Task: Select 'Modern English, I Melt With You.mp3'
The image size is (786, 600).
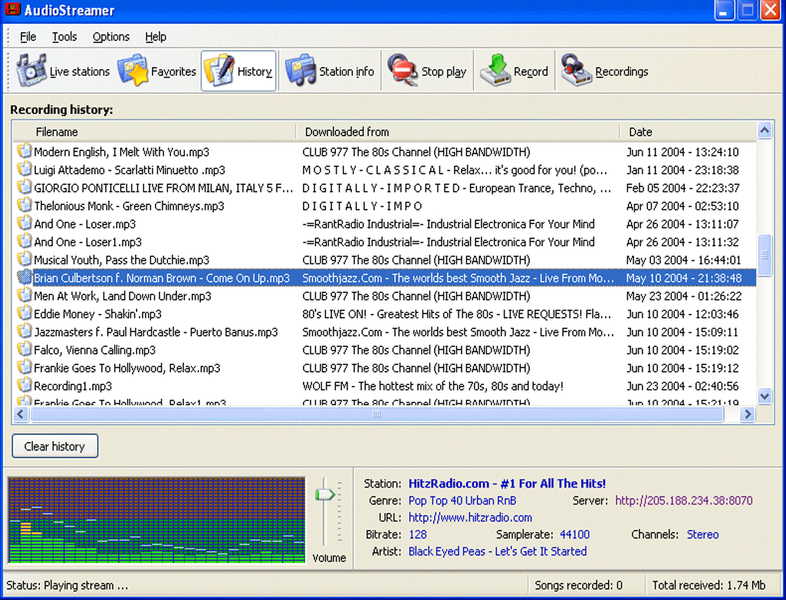Action: (x=121, y=151)
